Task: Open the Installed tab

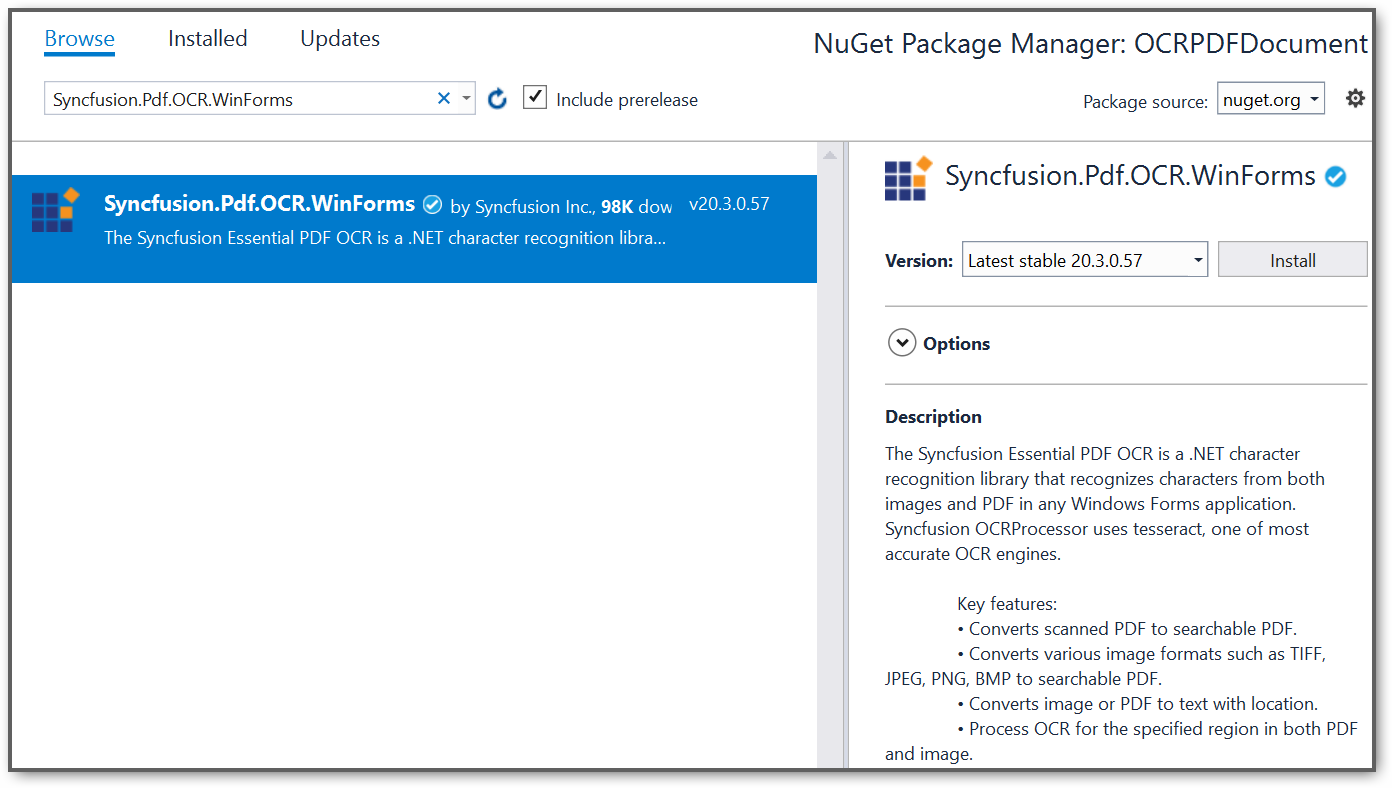Action: coord(207,39)
